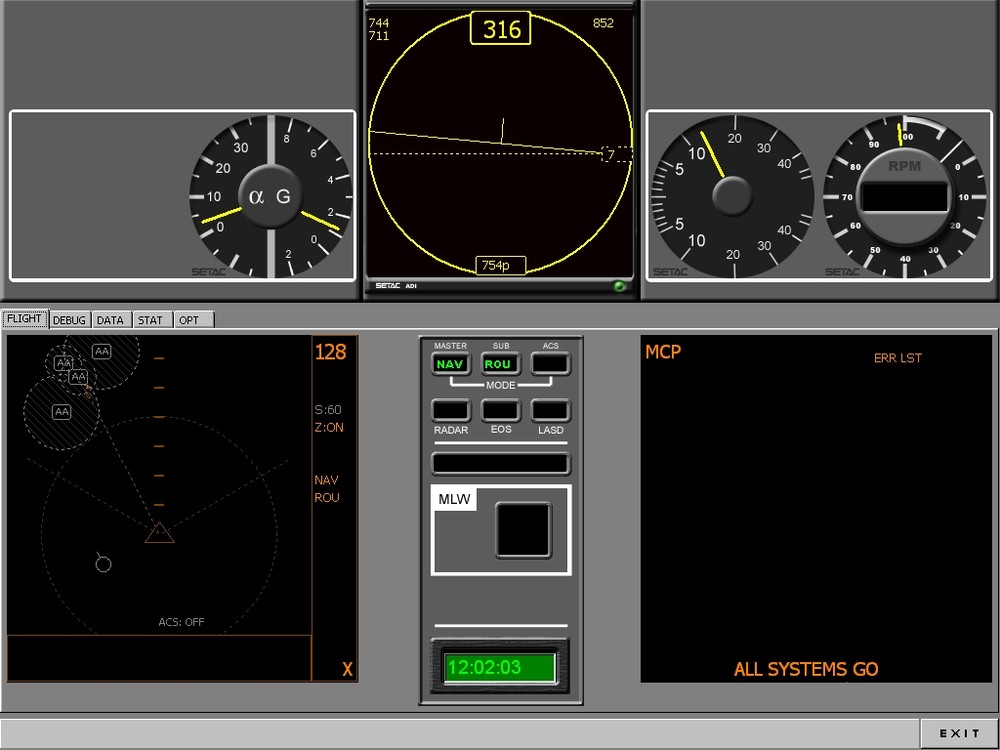The height and width of the screenshot is (750, 1000).
Task: Click the MCP heading
Action: tap(663, 351)
